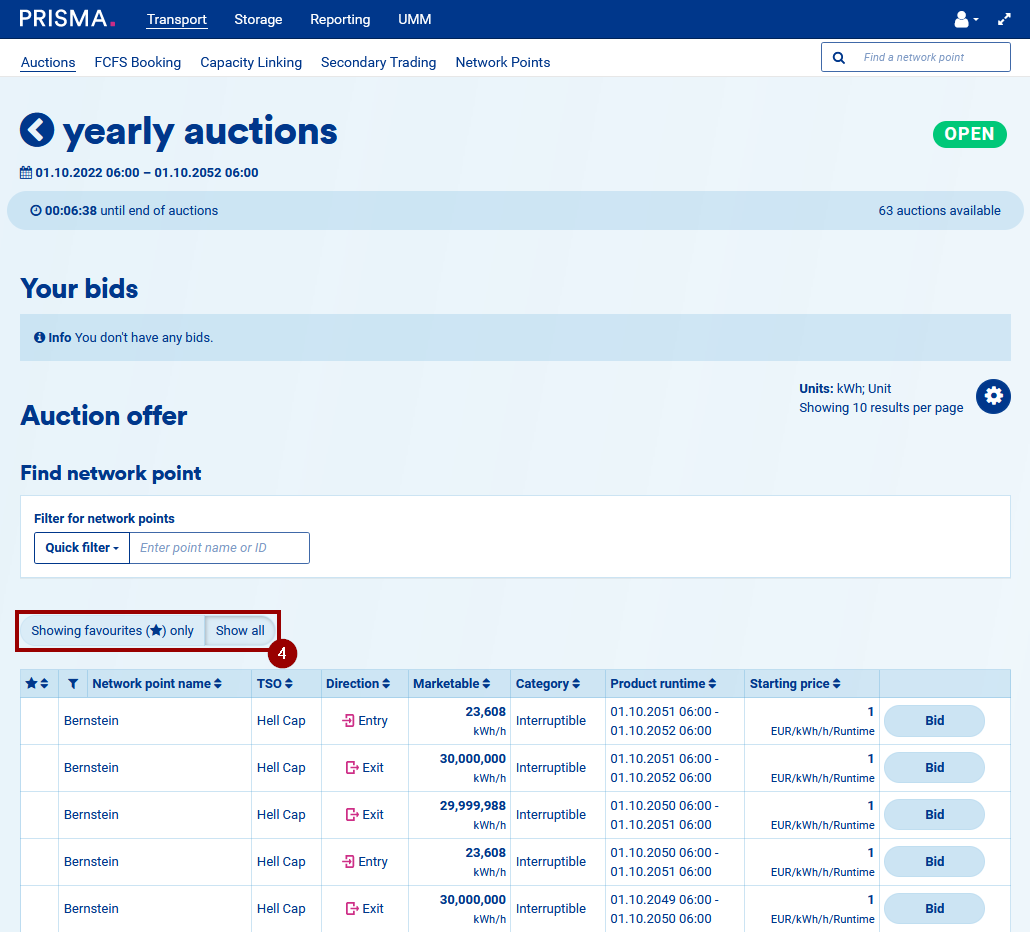Focus the Enter point name or ID field
Screen dimensions: 1030x932
tap(219, 548)
